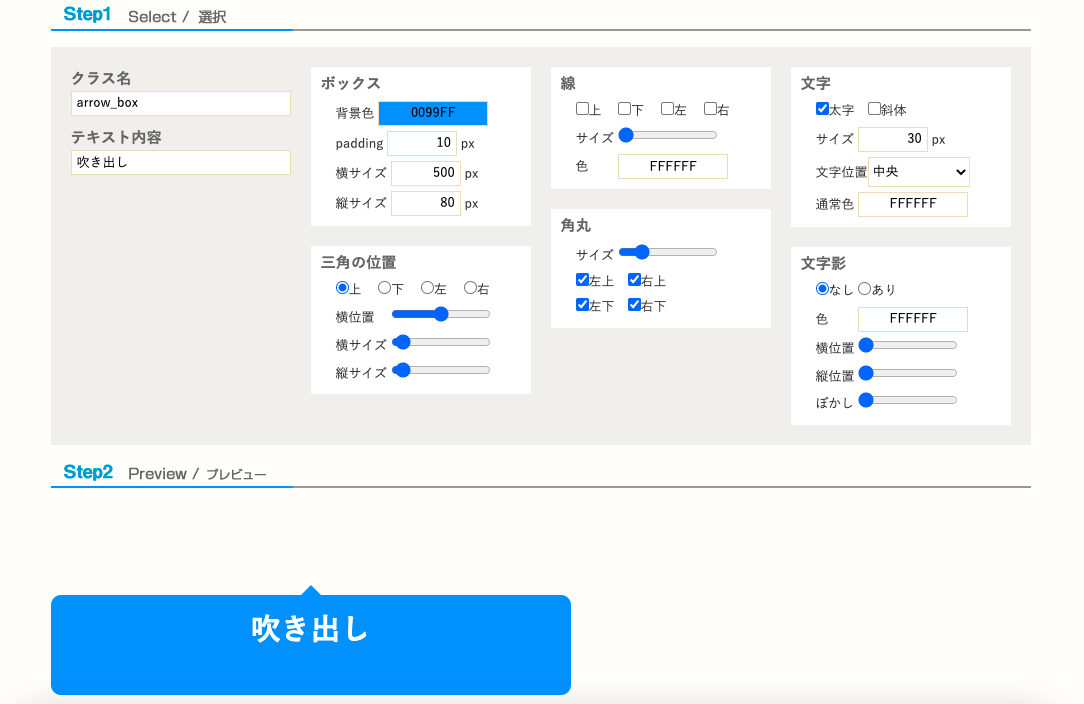Click the クラス名 input showing arrow_box
Screen dimensions: 1084x704
[180, 103]
